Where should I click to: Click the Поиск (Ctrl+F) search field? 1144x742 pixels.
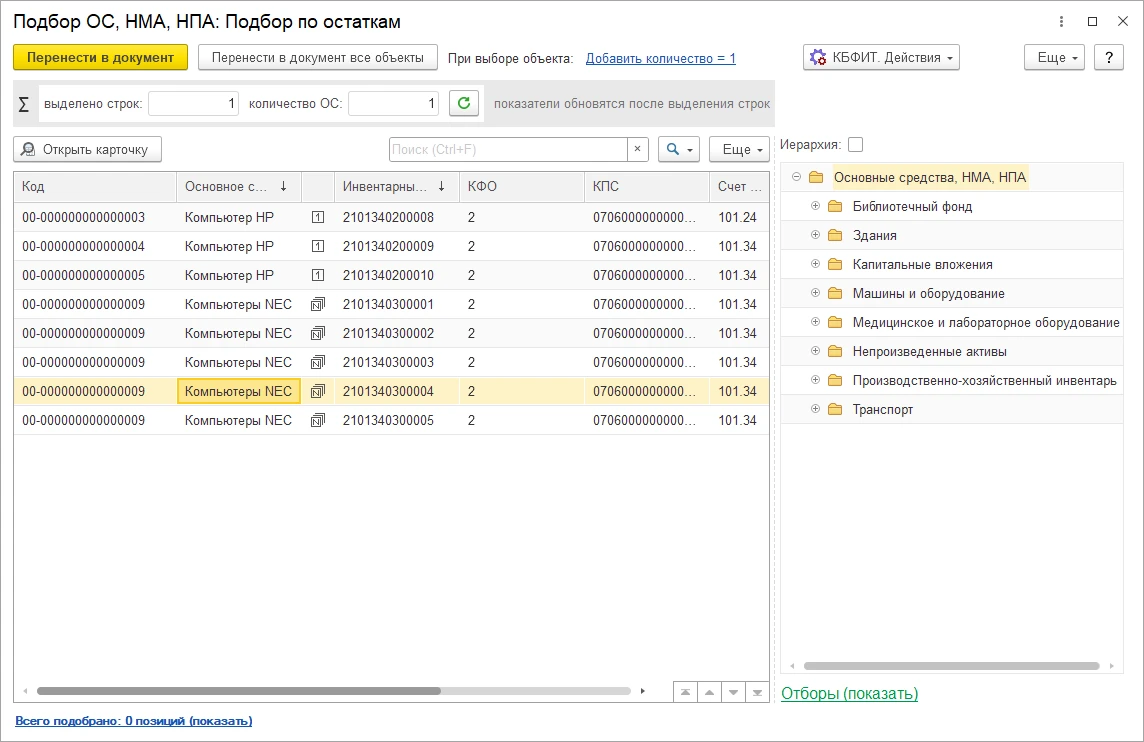tap(509, 149)
